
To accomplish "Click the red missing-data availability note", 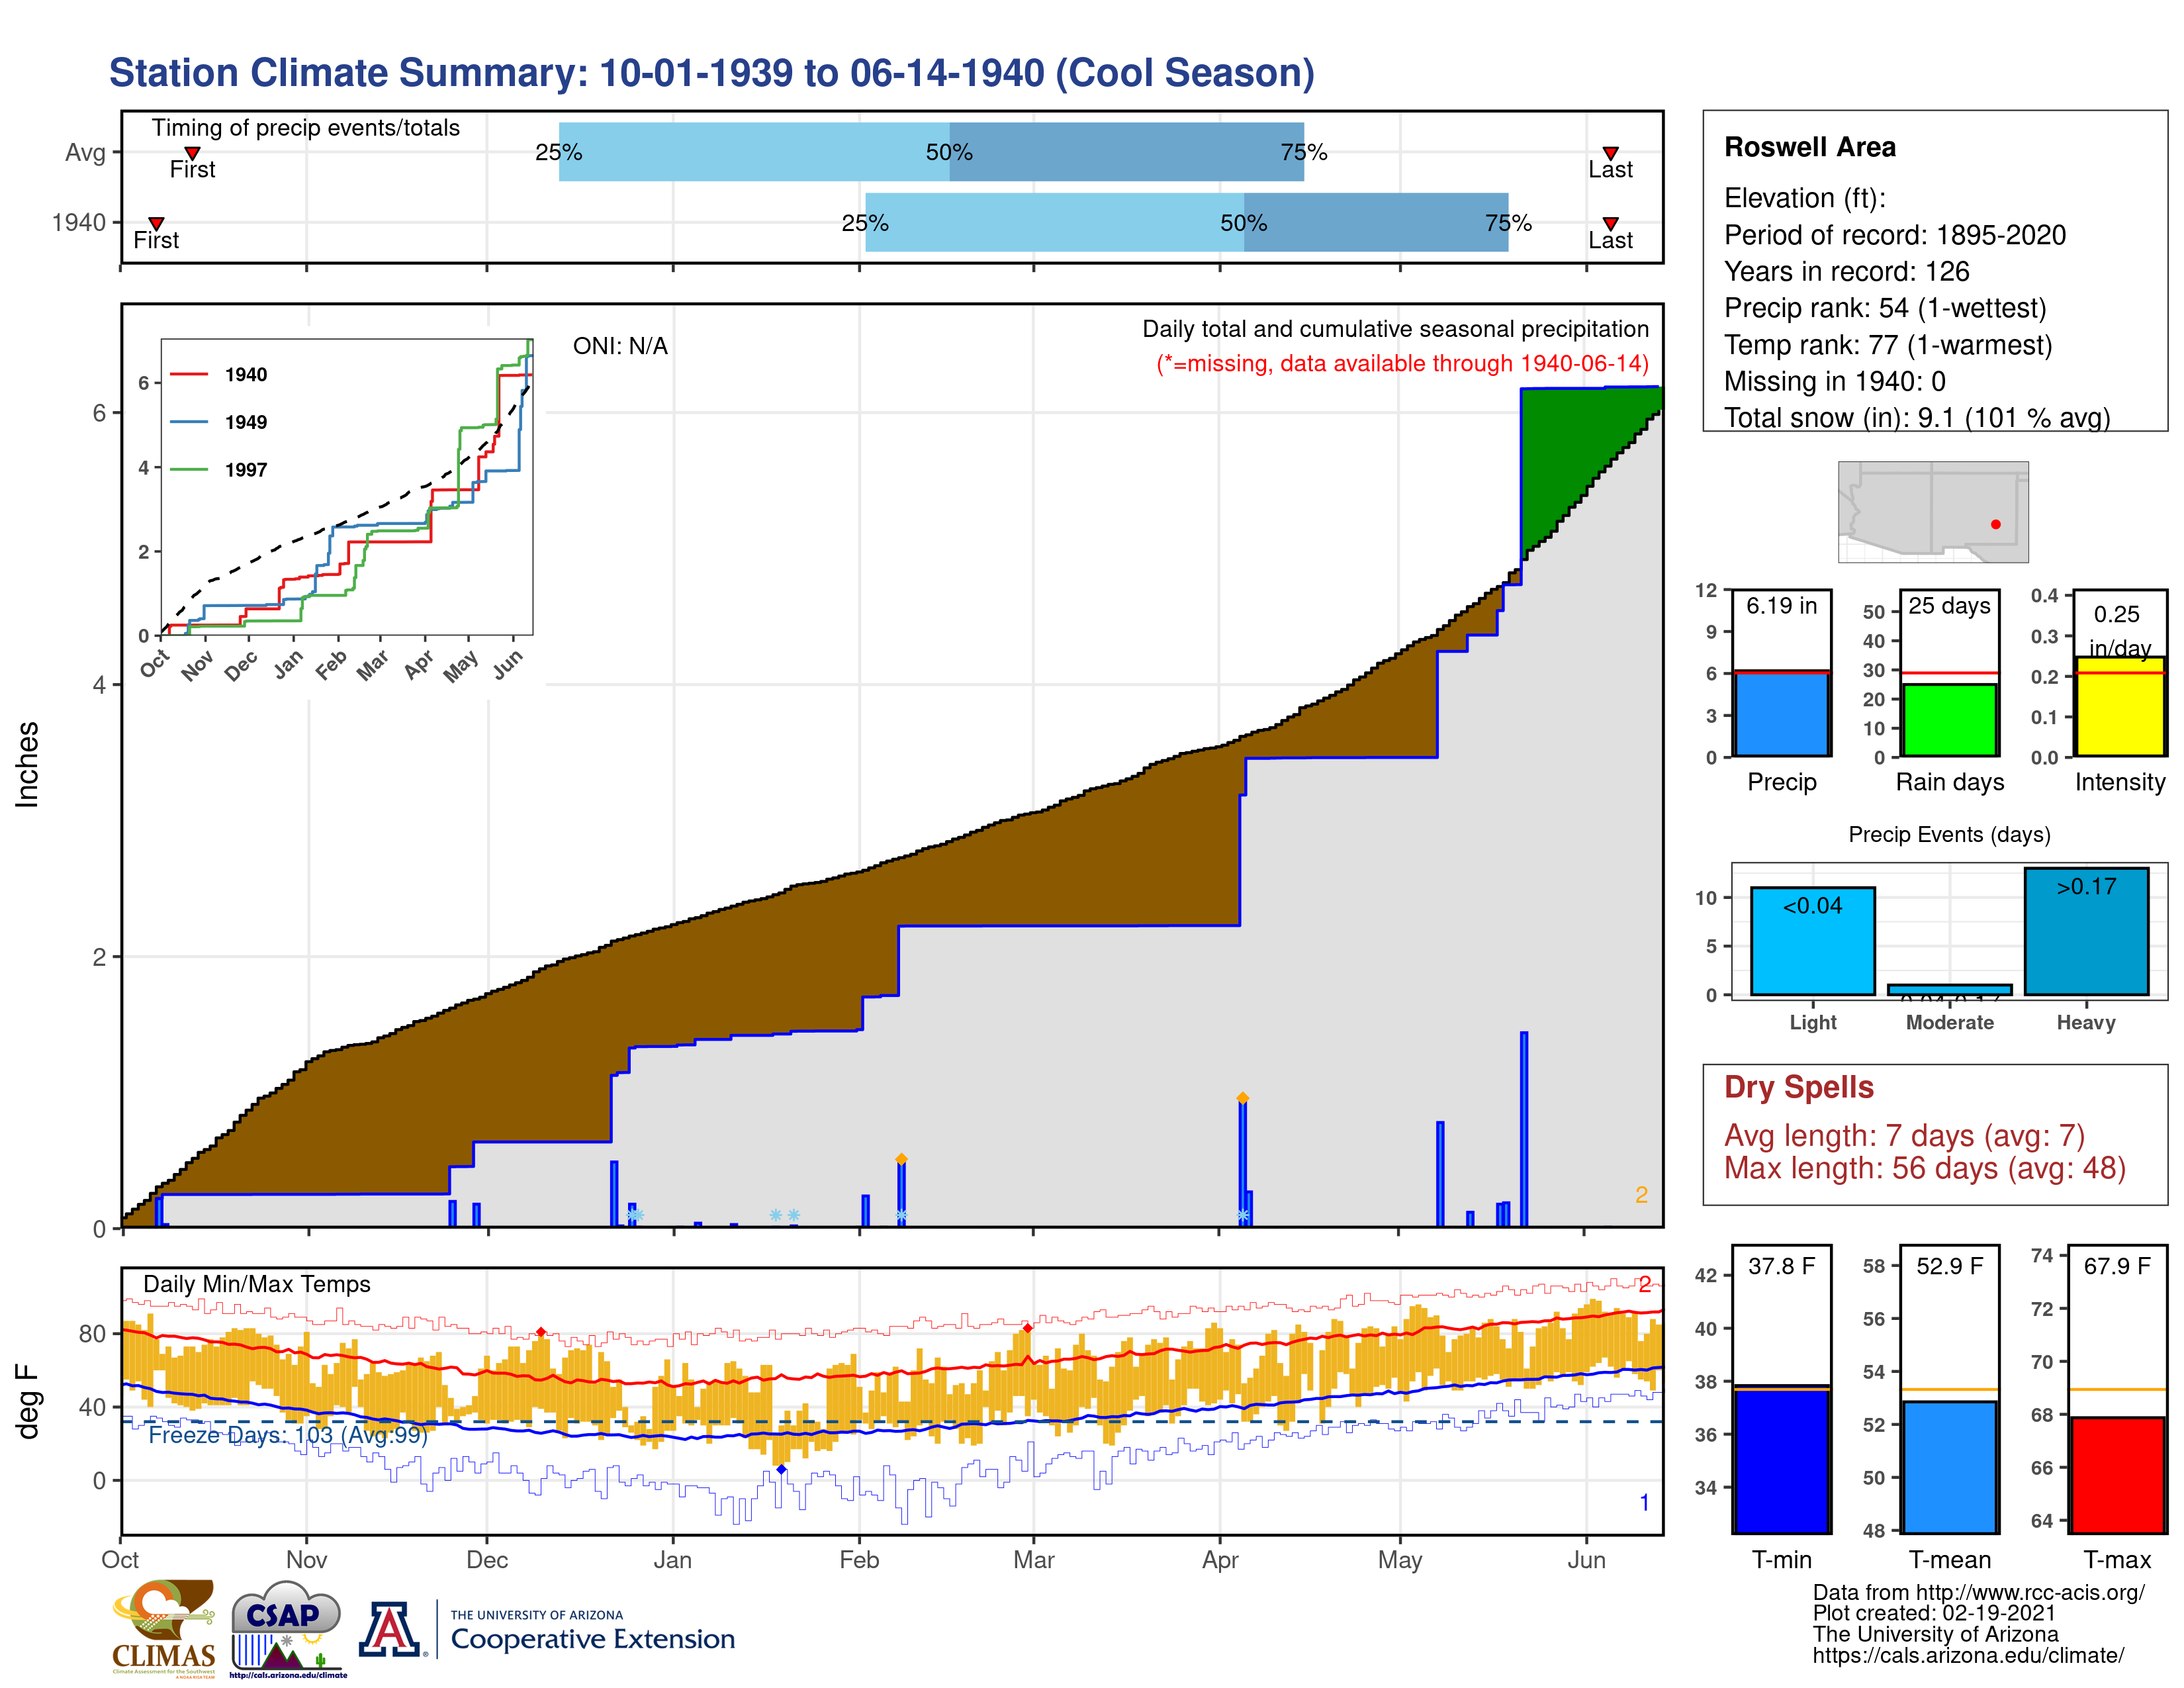I will pos(1402,363).
